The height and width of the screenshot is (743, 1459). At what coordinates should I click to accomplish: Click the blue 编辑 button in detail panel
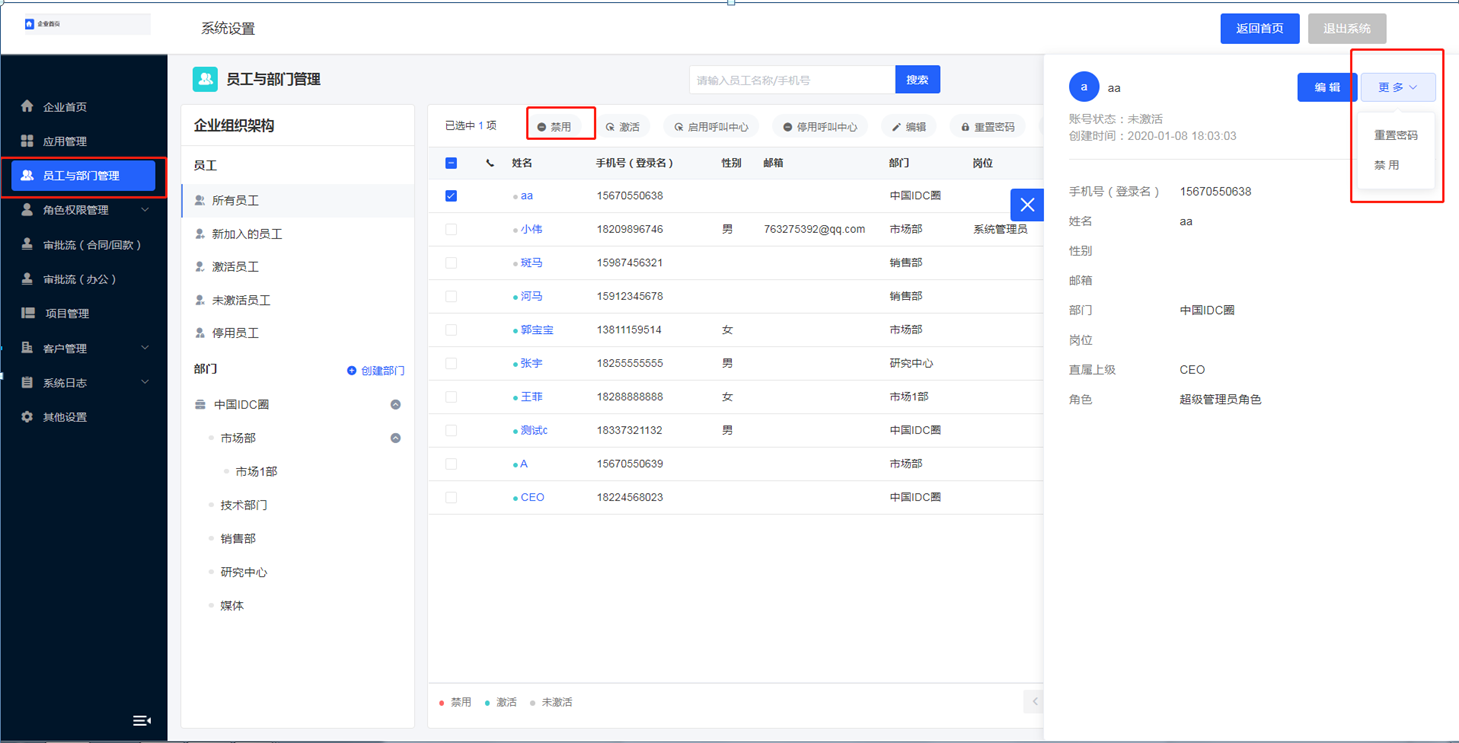pos(1327,87)
